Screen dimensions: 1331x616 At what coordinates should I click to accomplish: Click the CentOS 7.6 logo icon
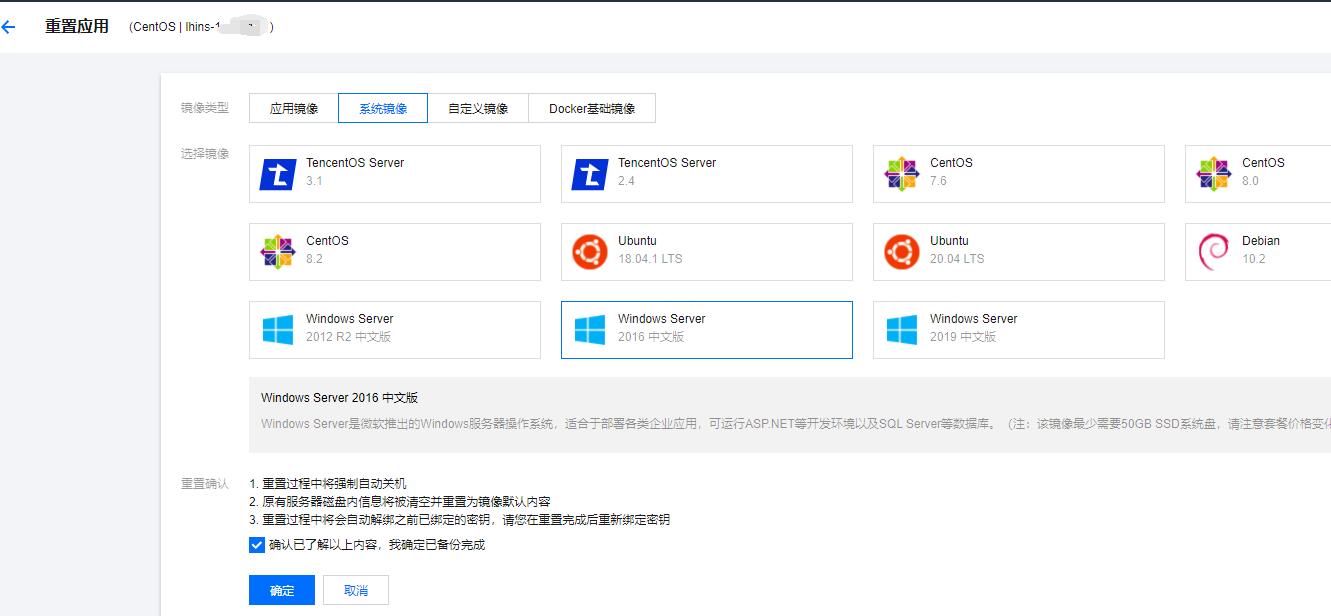tap(902, 174)
